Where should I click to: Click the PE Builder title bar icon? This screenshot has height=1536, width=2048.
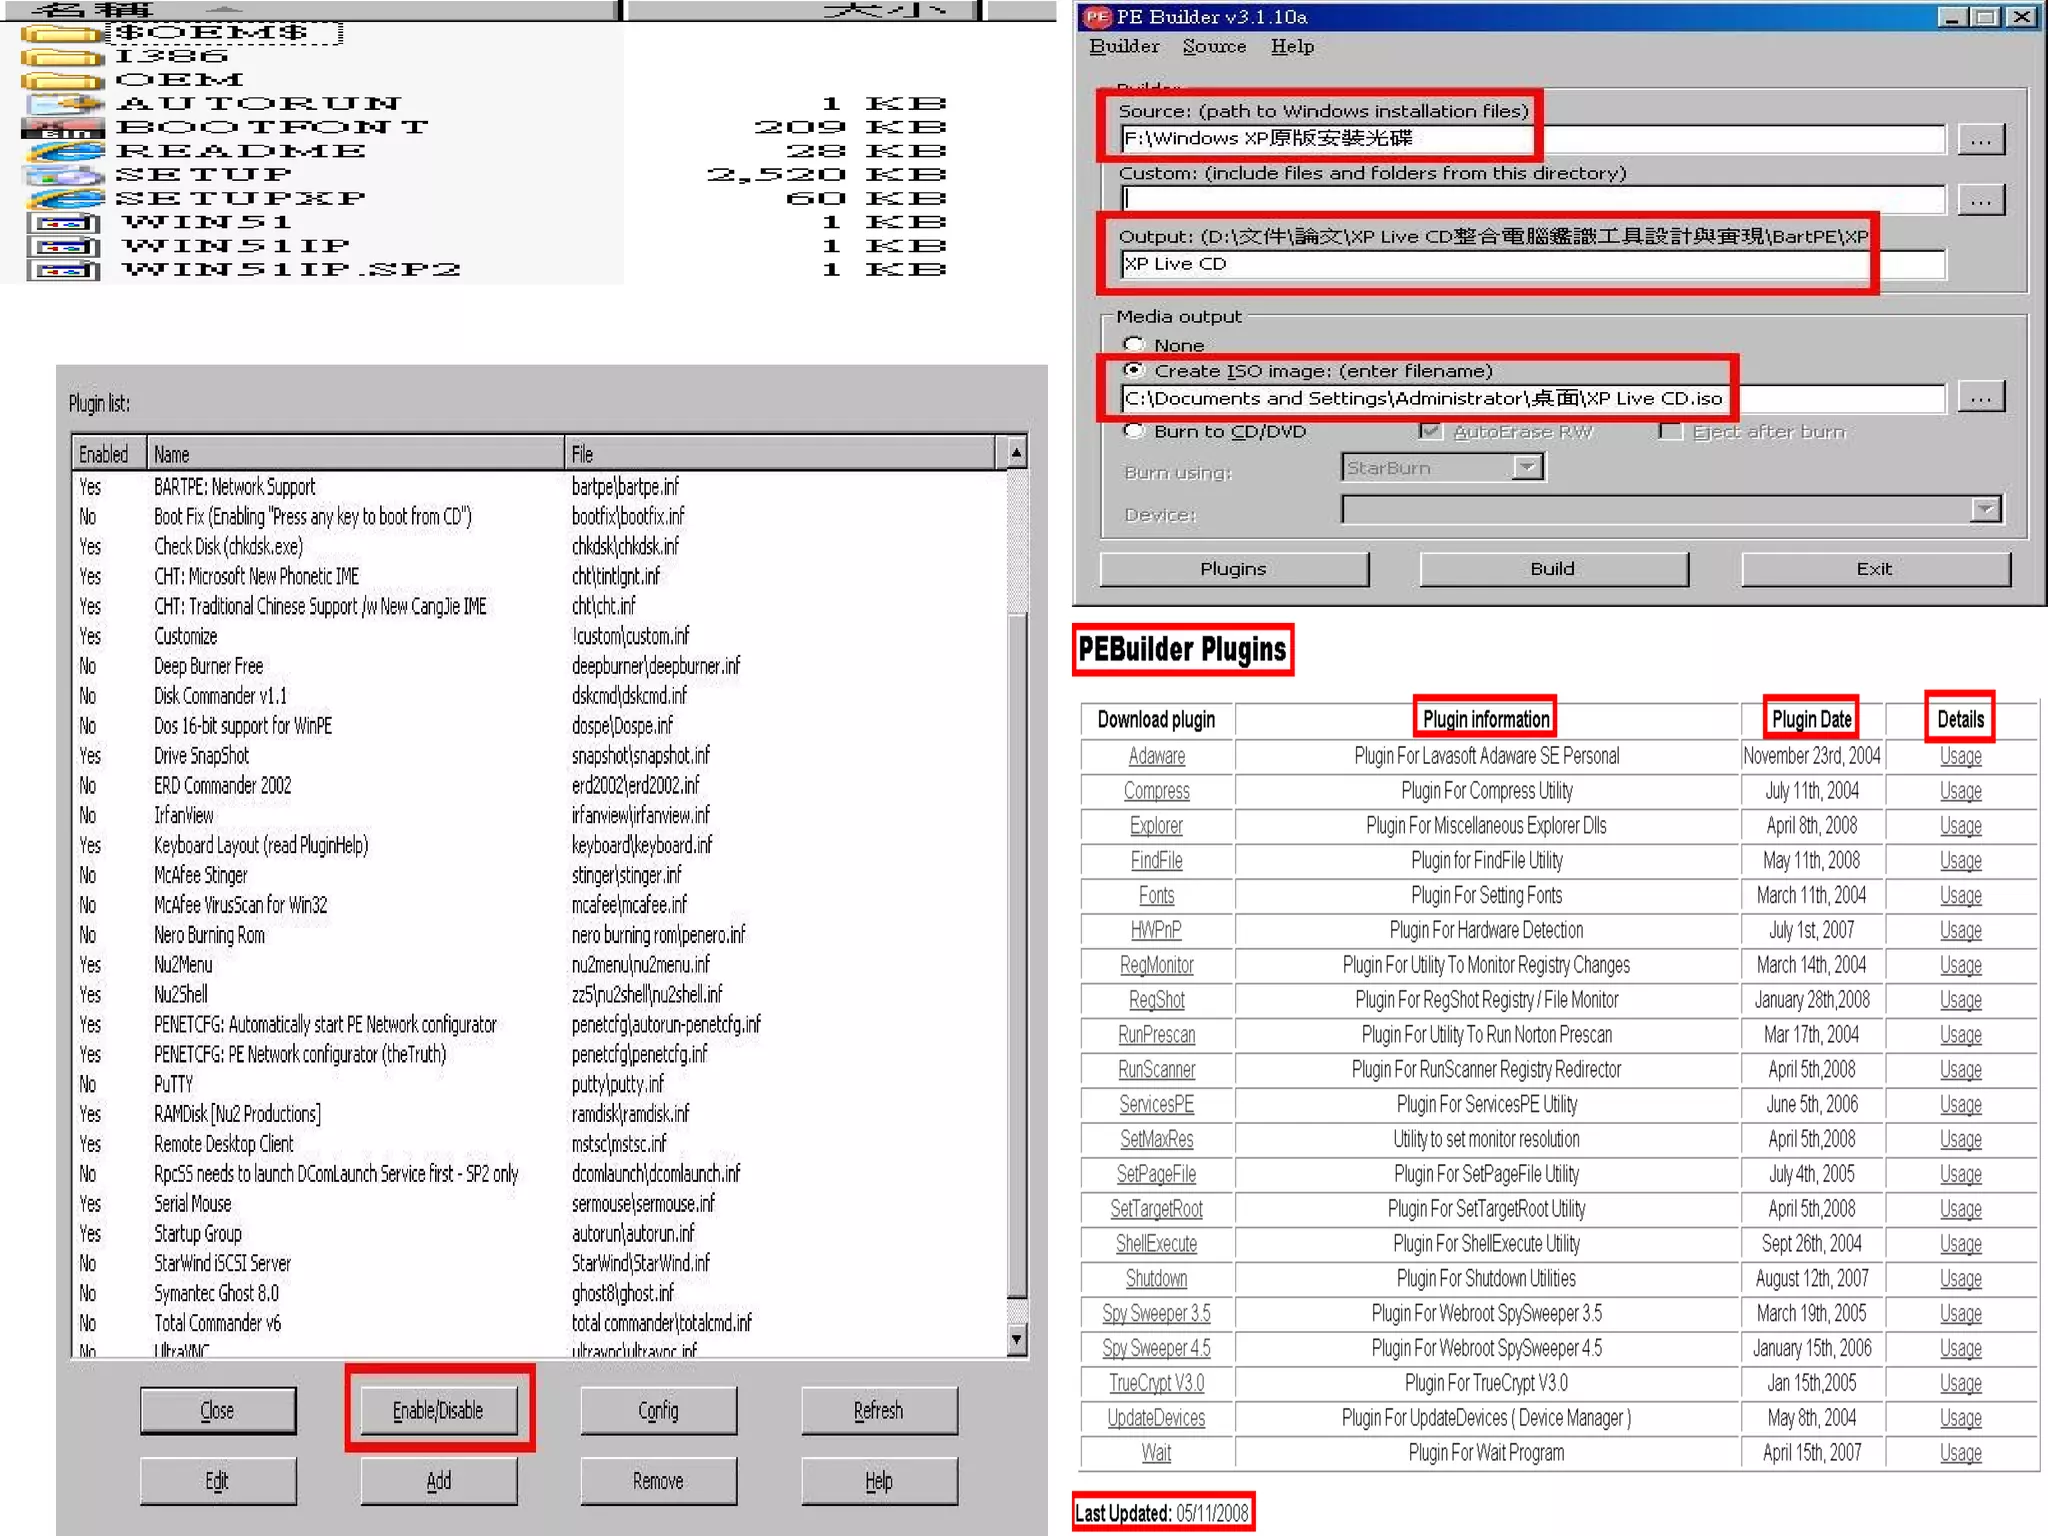[1097, 17]
